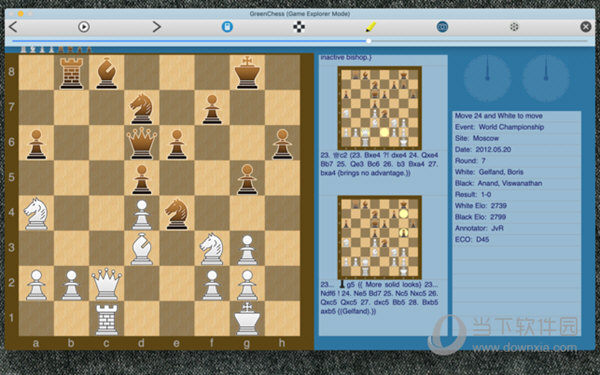
Task: Select the black king on g8
Action: (247, 73)
